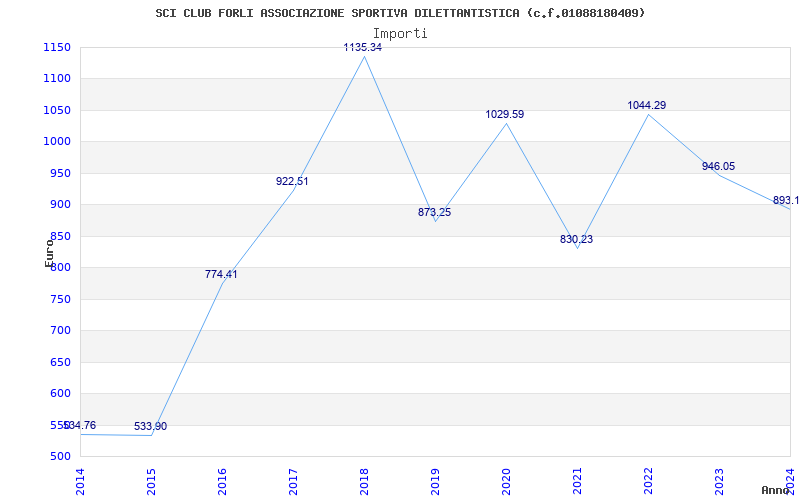Click the 750 y-axis tick label
Viewport: 800px width, 500px height.
(60, 299)
